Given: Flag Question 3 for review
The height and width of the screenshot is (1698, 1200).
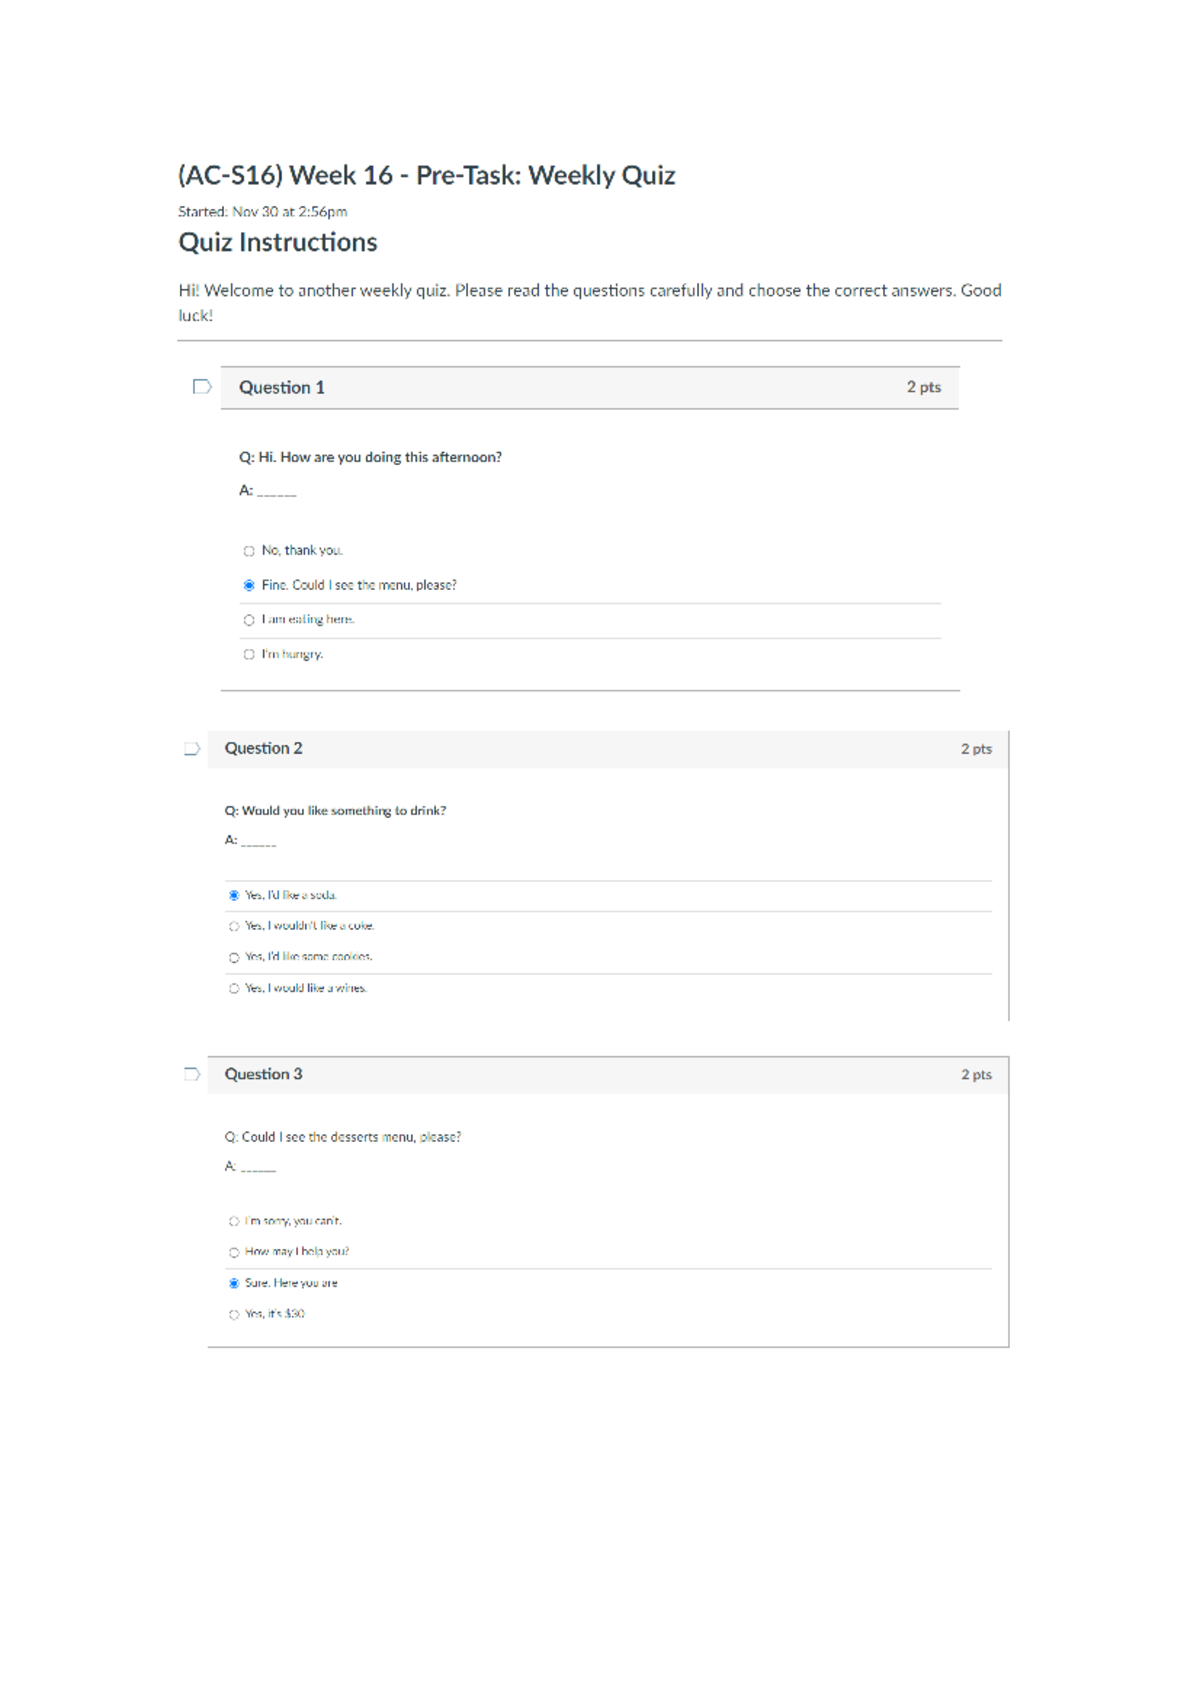Looking at the screenshot, I should [x=192, y=1074].
